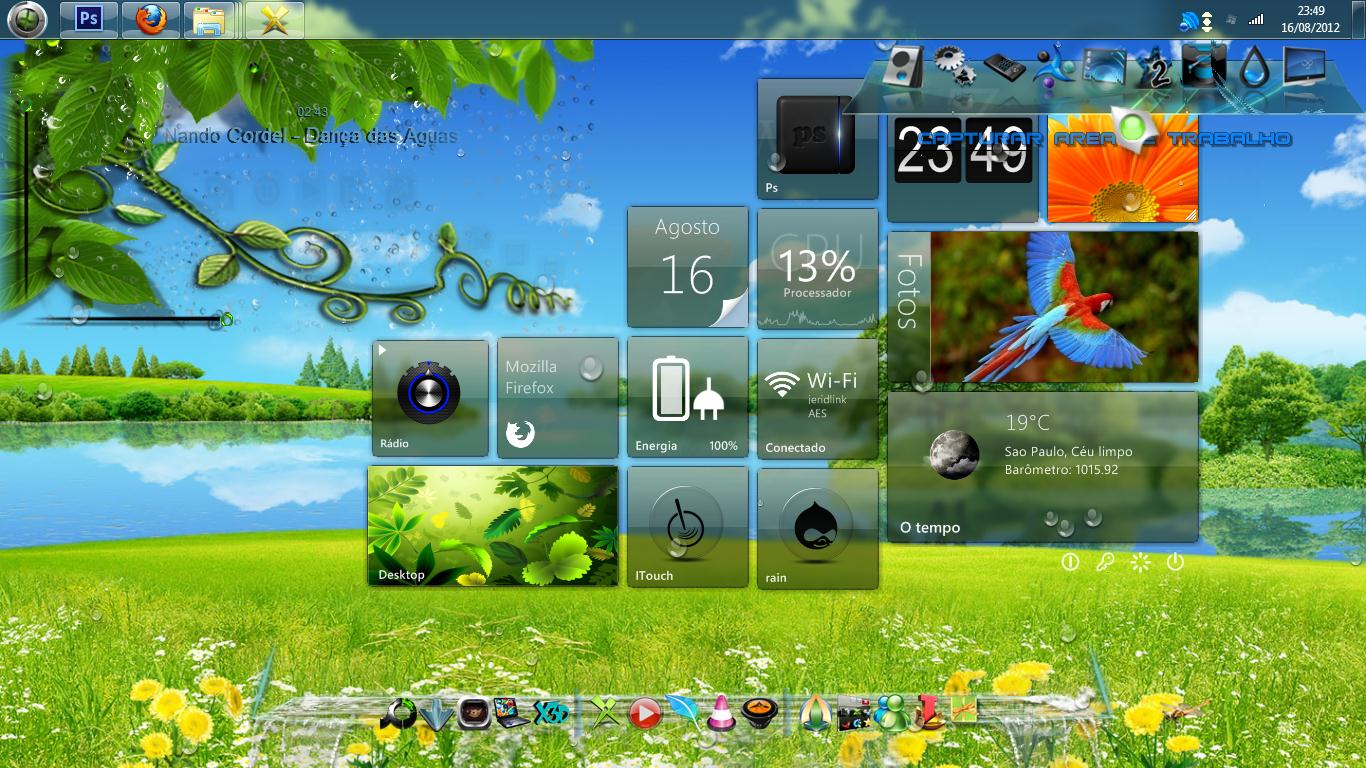Open Photoshop from the taskbar

click(x=89, y=19)
